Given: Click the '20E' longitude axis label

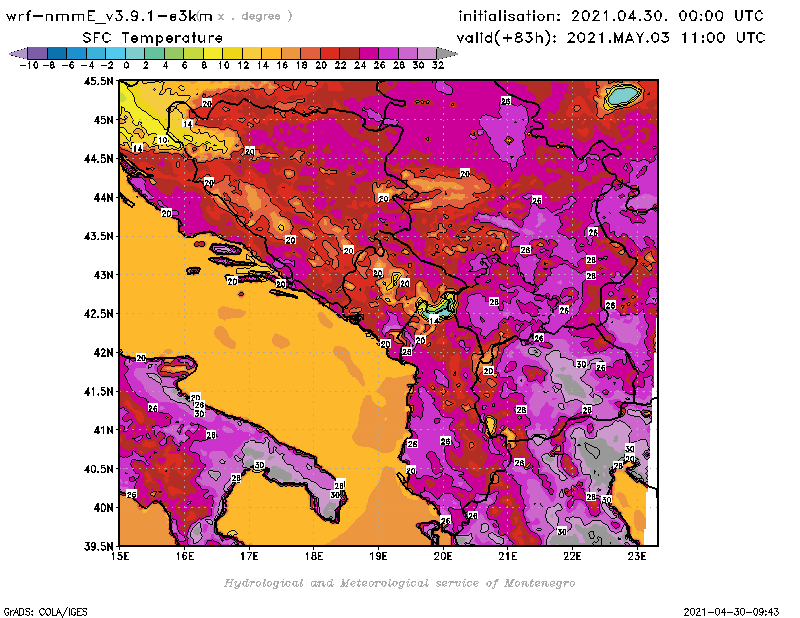Looking at the screenshot, I should [x=443, y=556].
